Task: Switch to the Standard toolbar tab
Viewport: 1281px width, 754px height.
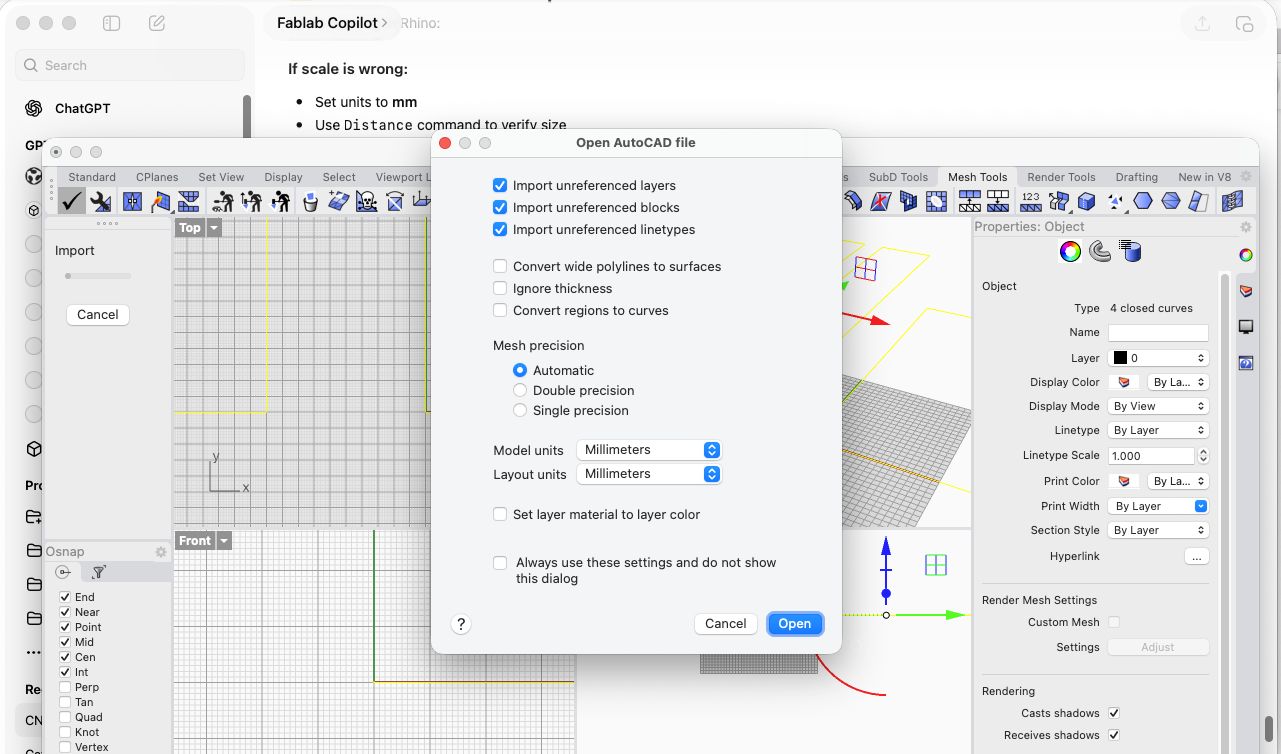Action: coord(92,177)
